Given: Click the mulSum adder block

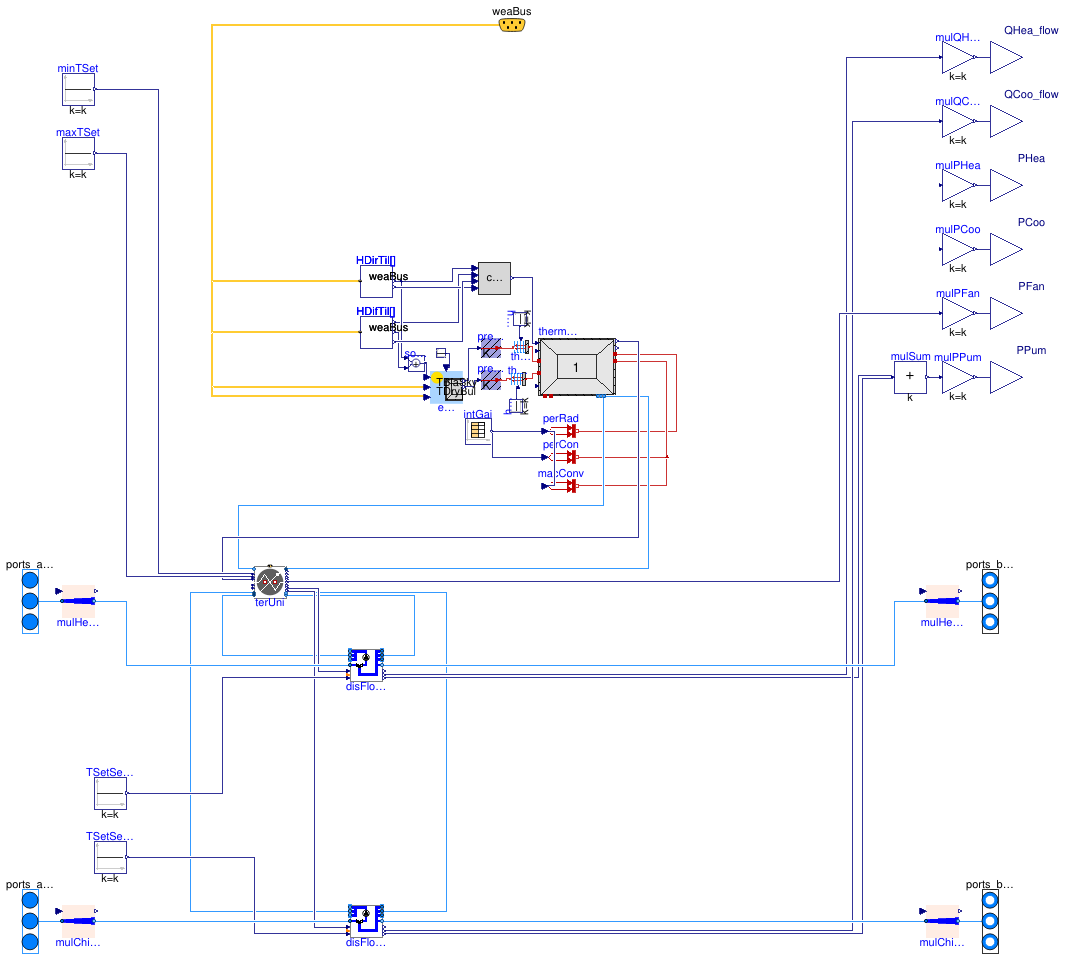Looking at the screenshot, I should click(910, 377).
